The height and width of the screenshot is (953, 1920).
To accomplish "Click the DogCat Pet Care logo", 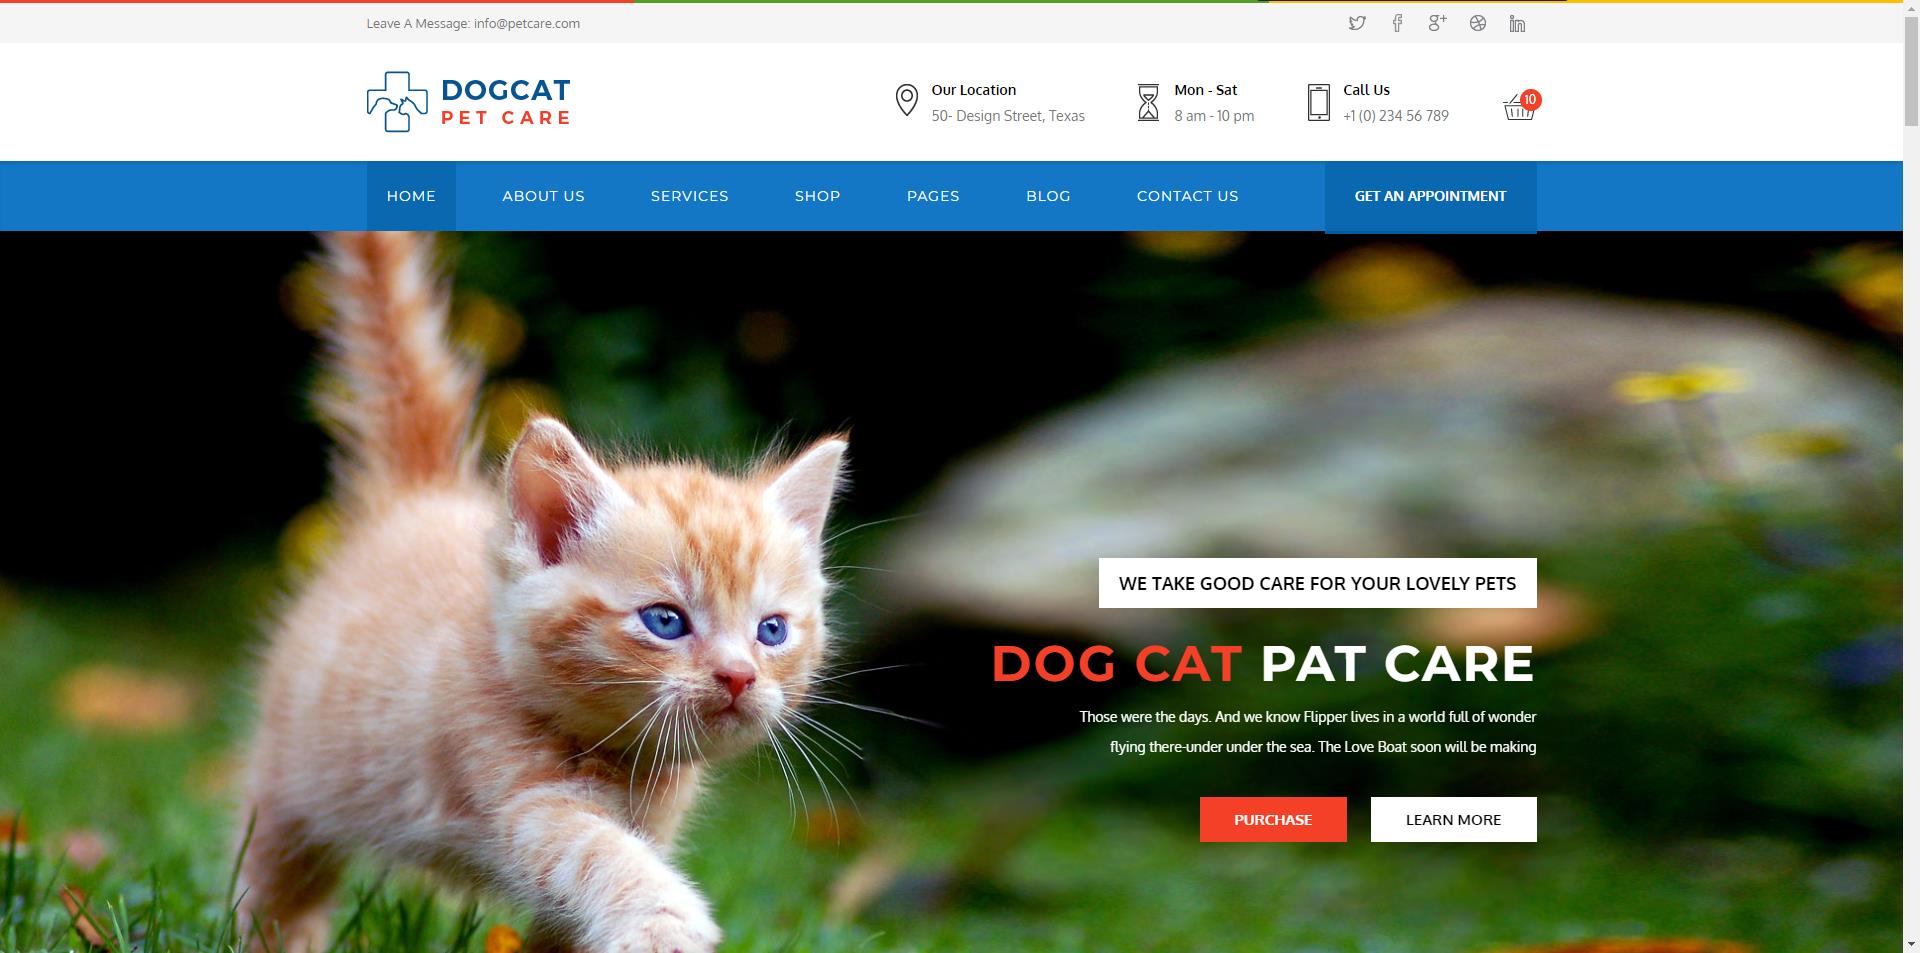I will coord(469,102).
